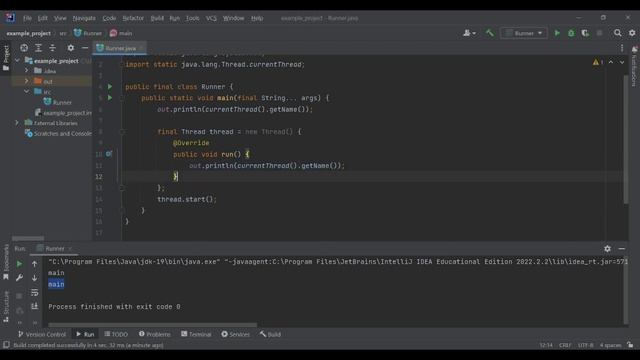The width and height of the screenshot is (640, 360).
Task: Open the Services tool window
Action: coord(235,334)
